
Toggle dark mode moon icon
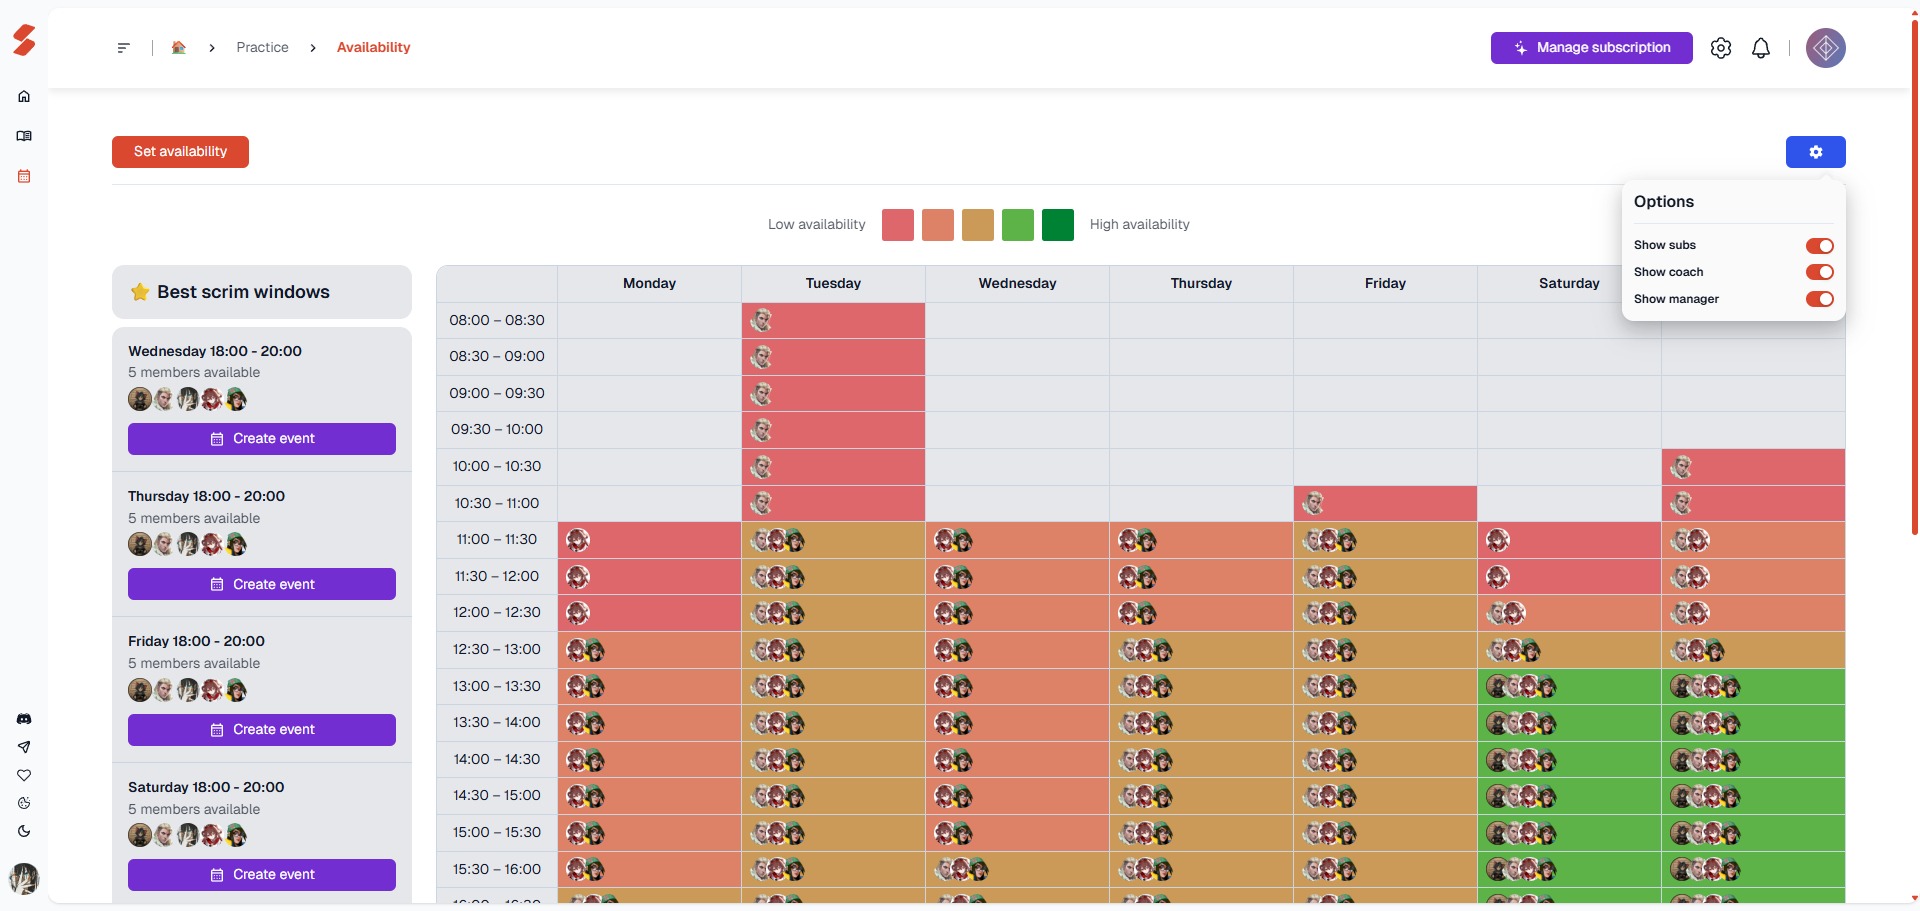click(x=24, y=831)
